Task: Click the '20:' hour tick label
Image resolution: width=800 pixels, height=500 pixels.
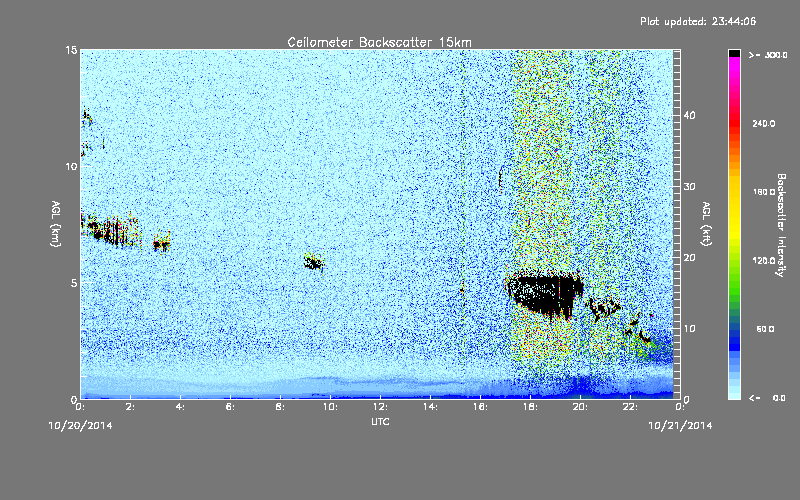Action: [580, 407]
